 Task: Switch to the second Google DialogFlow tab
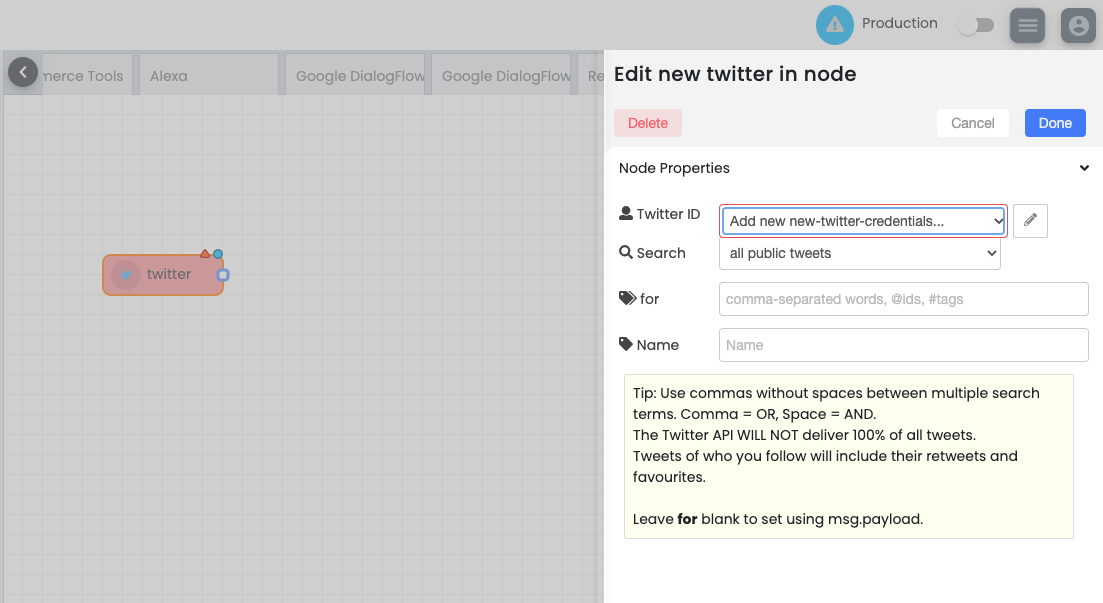[x=501, y=76]
